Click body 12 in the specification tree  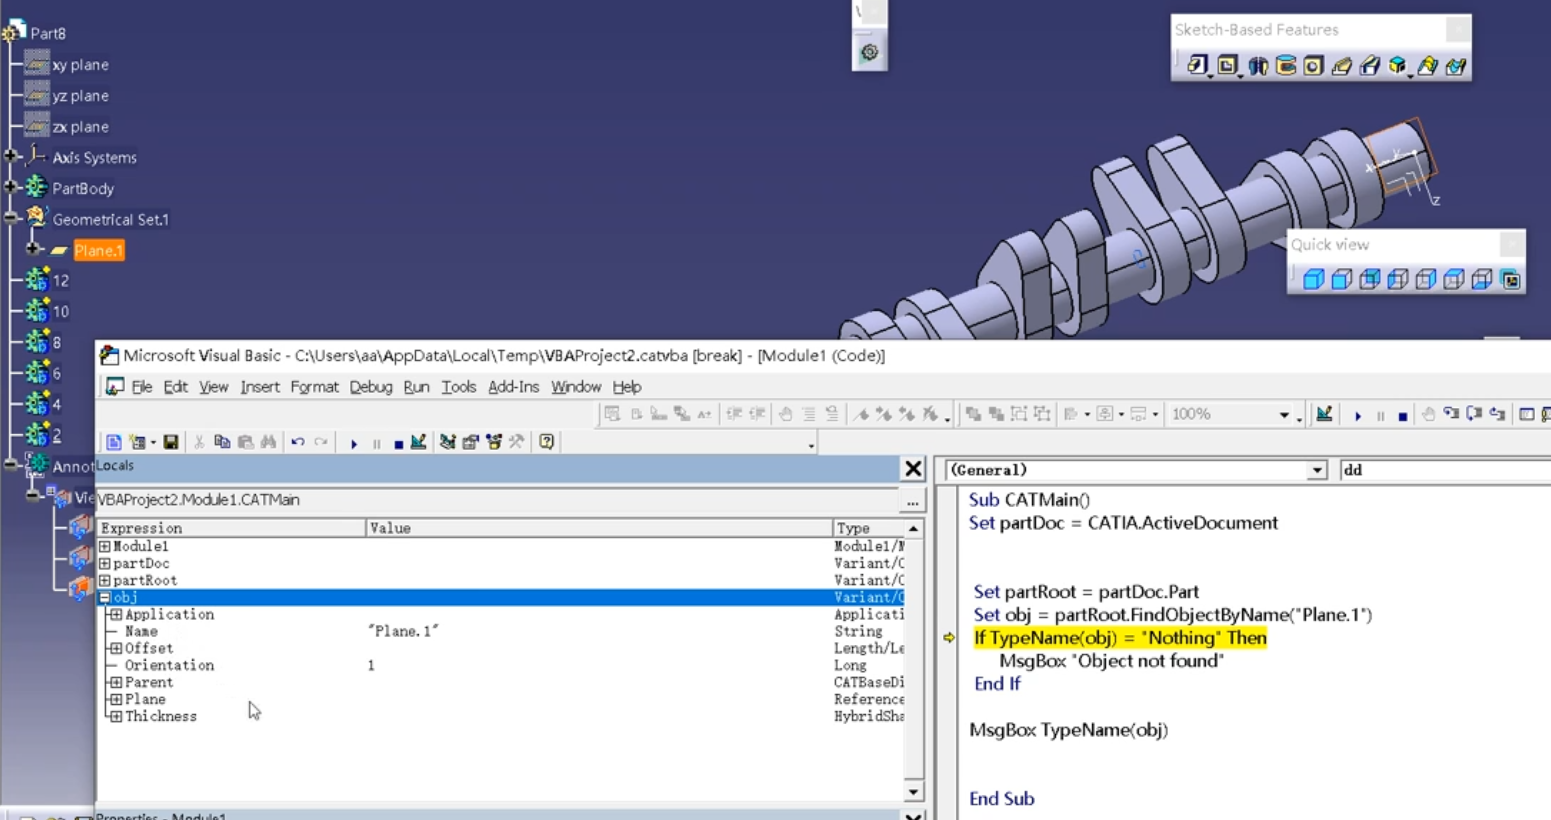61,281
